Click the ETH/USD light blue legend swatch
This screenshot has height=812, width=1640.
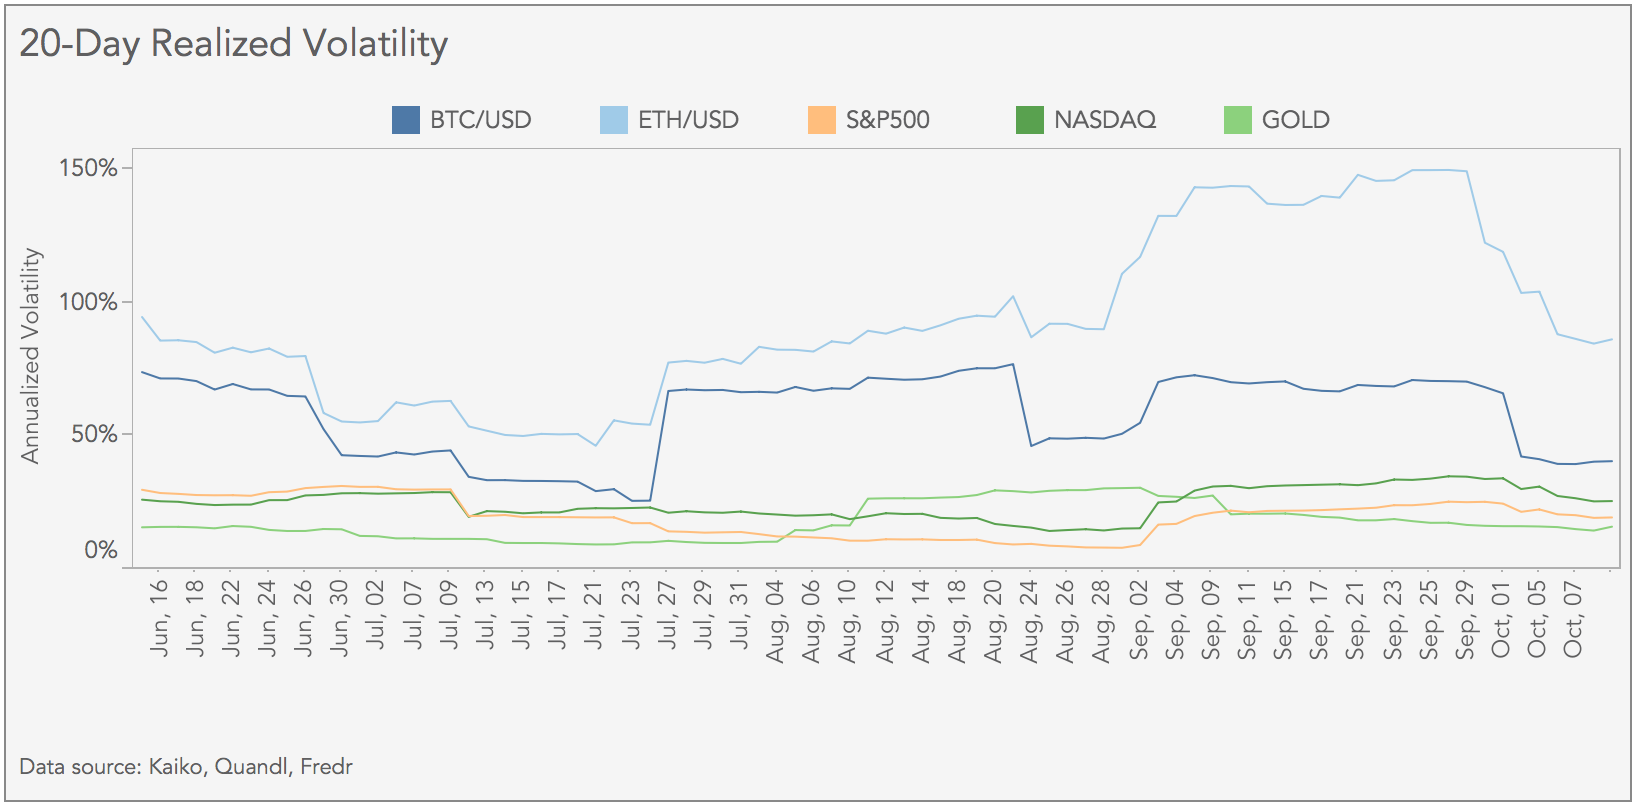[613, 120]
